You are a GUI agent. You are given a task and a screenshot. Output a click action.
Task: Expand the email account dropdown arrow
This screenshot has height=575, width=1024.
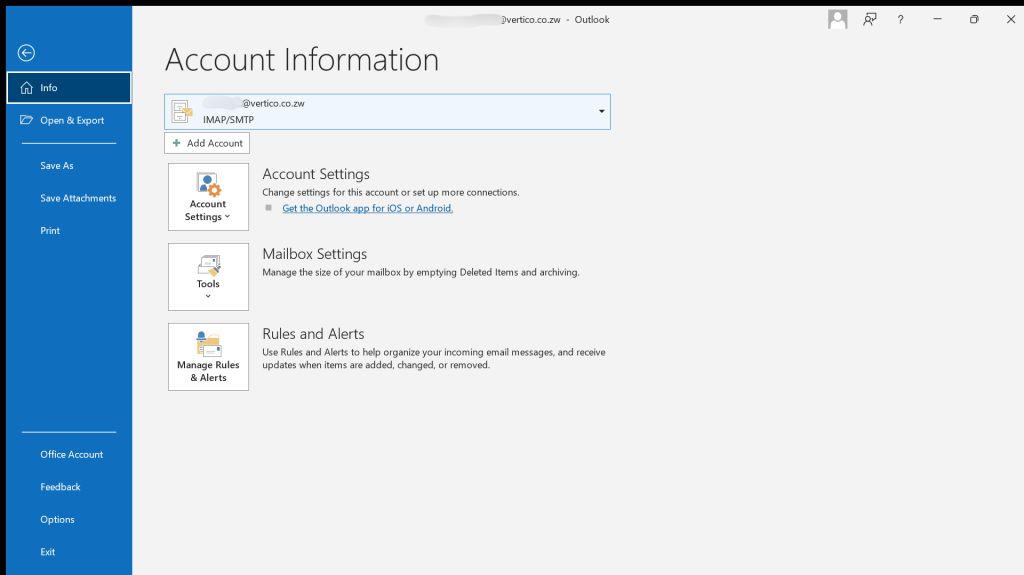(601, 111)
